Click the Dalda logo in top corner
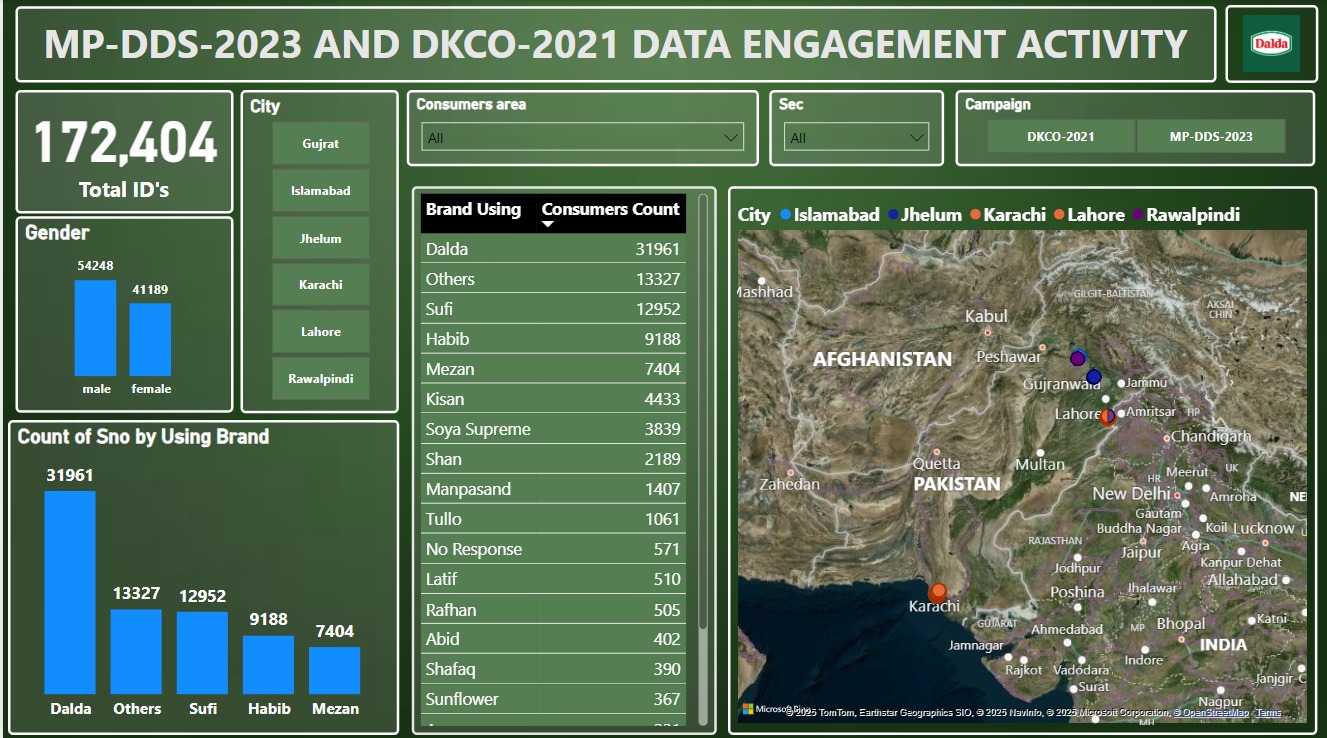 click(x=1271, y=44)
